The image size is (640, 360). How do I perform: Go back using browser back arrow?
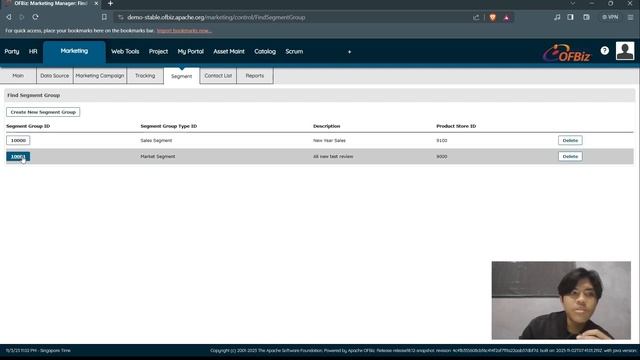pyautogui.click(x=9, y=17)
